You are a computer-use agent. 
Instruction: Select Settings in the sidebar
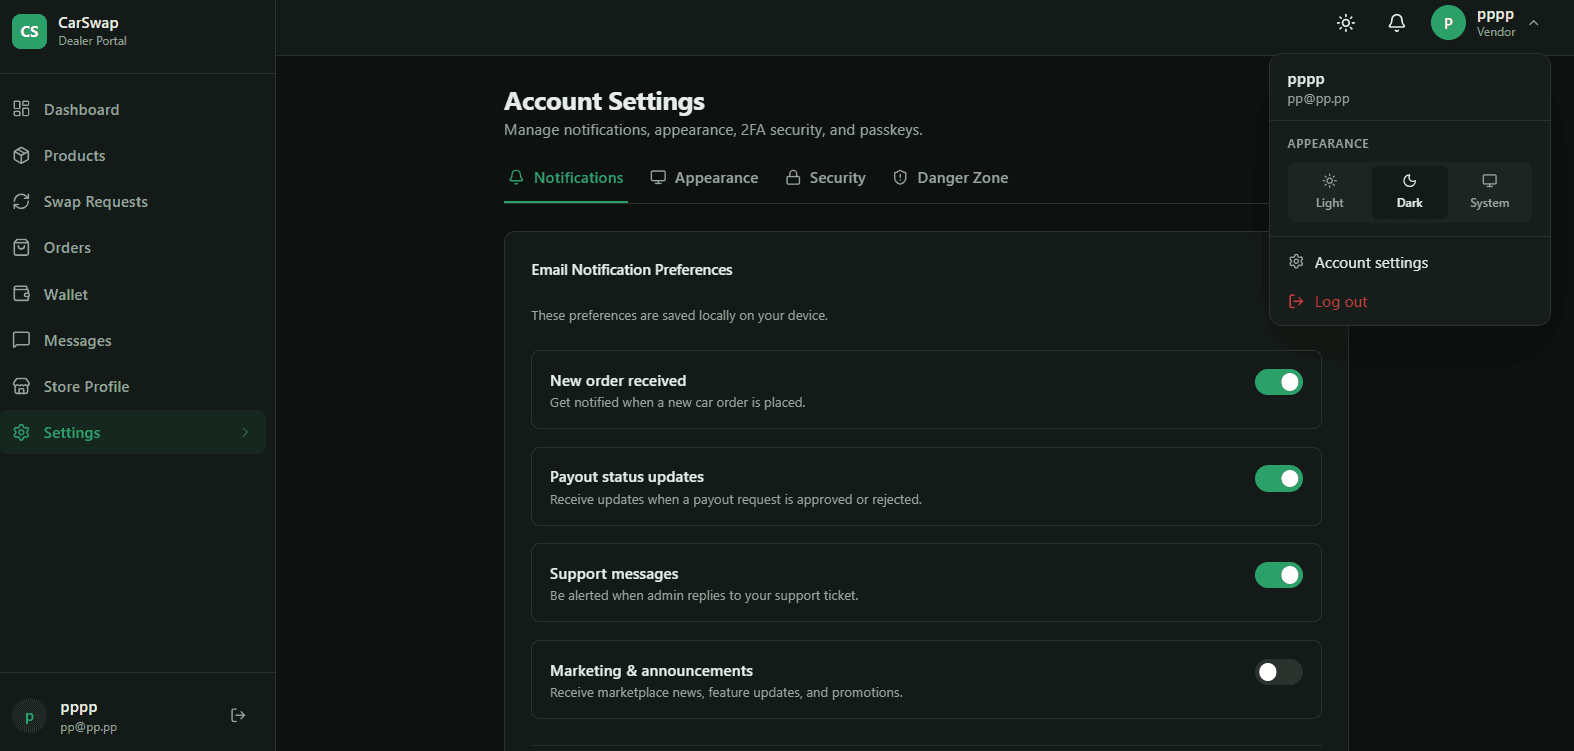[x=133, y=432]
